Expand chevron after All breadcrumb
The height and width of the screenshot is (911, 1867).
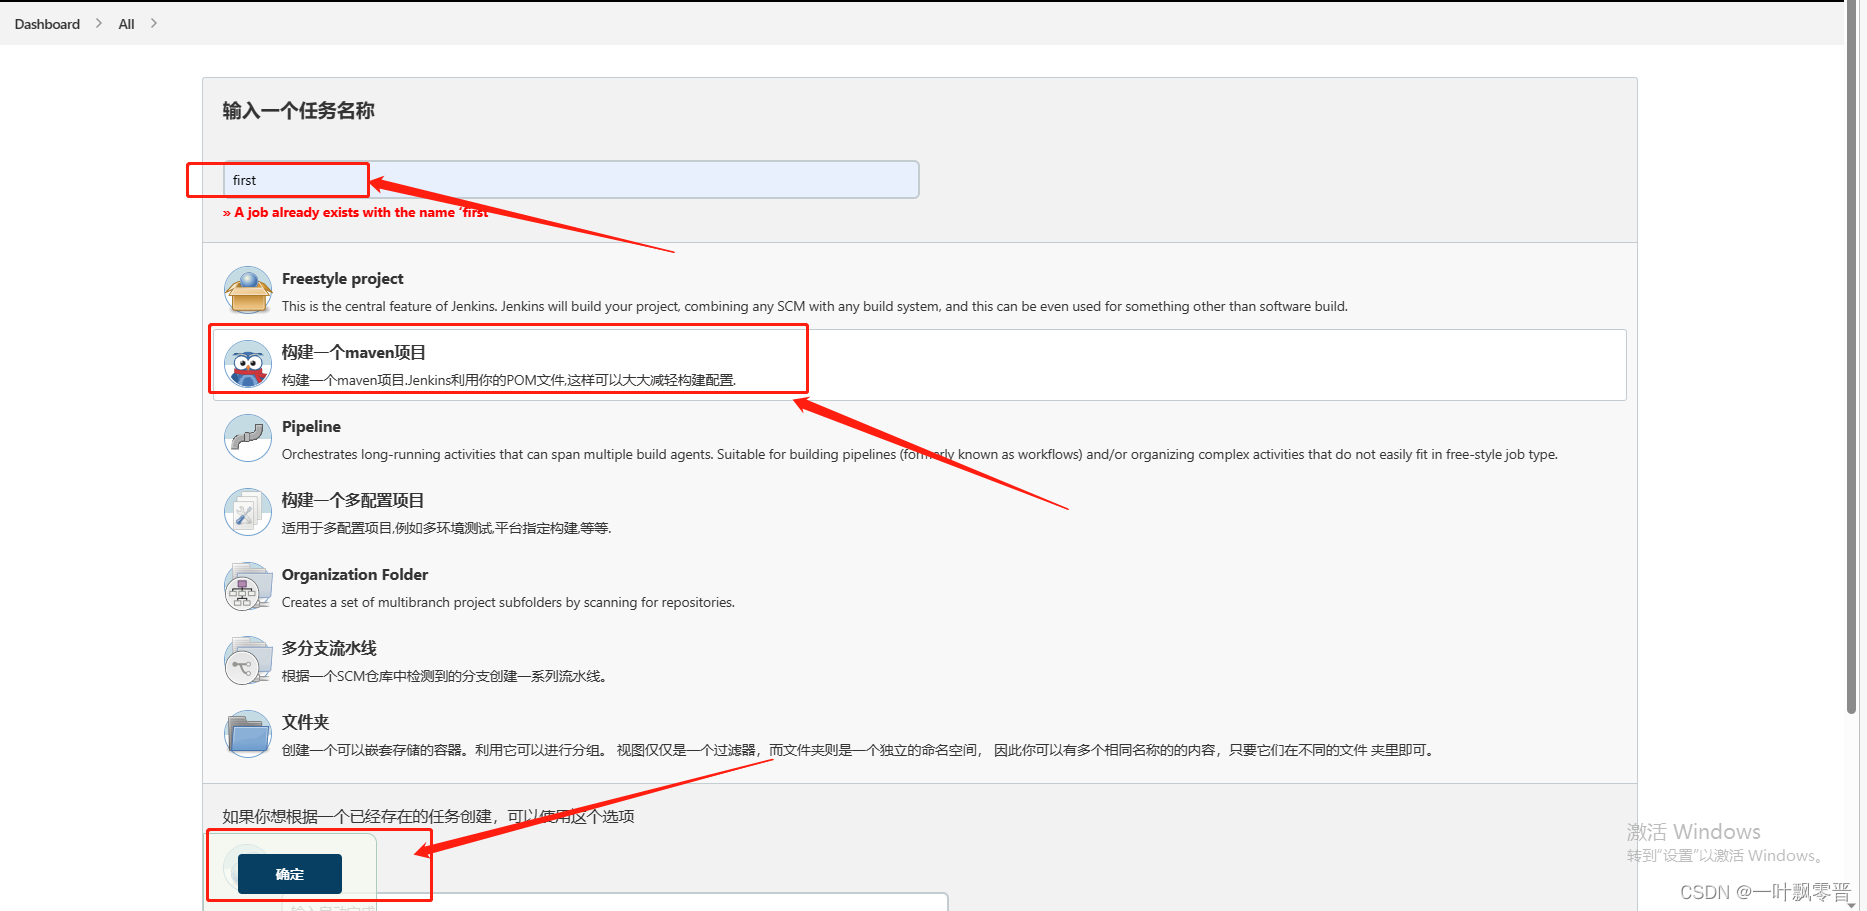pyautogui.click(x=153, y=23)
